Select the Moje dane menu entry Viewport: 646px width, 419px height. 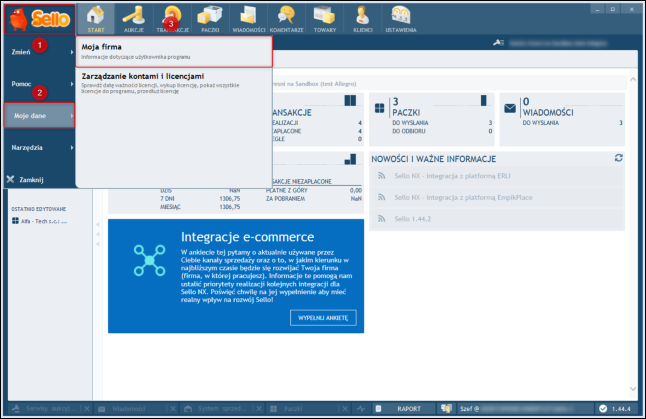[40, 115]
